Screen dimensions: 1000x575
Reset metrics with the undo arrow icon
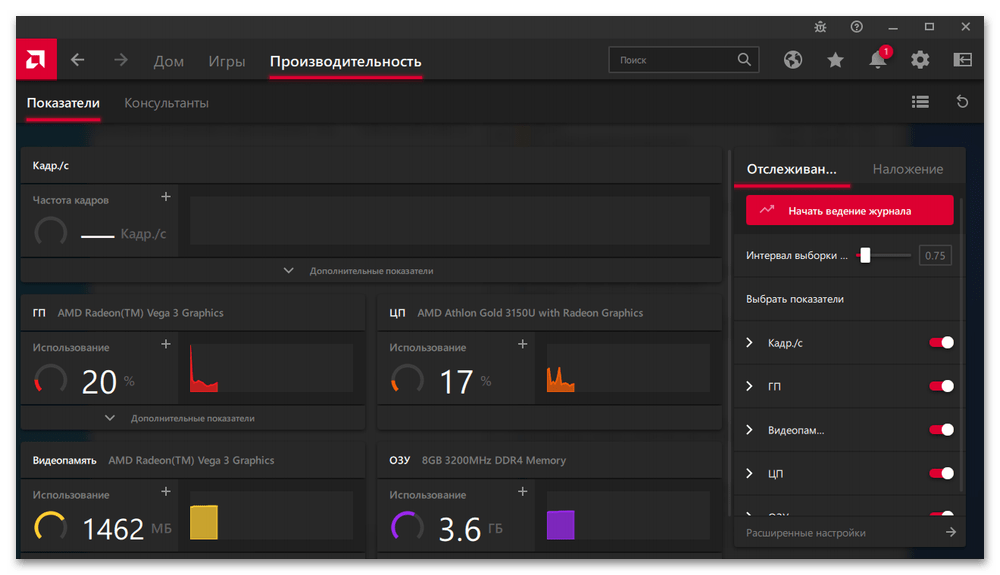coord(962,102)
